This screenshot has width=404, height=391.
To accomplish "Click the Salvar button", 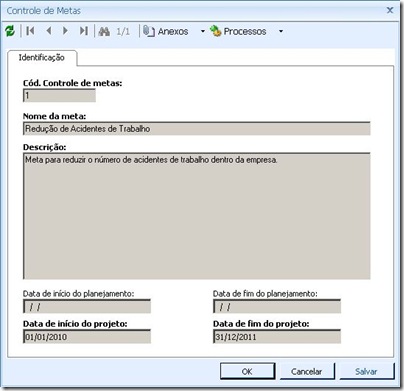I will 366,371.
